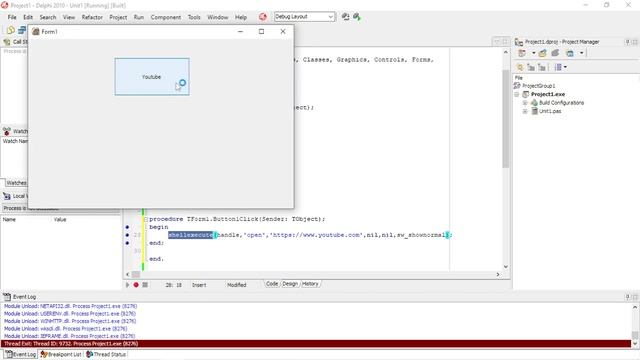
Task: Click the yellow new items toolbar icon
Action: [x=11, y=30]
